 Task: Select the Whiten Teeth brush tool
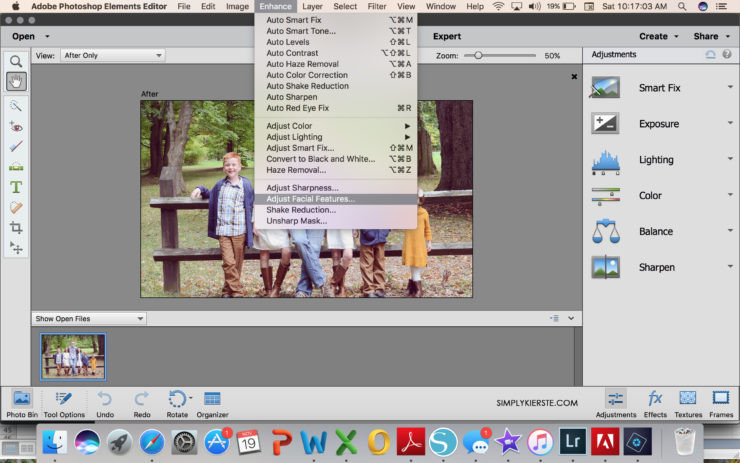click(x=16, y=147)
